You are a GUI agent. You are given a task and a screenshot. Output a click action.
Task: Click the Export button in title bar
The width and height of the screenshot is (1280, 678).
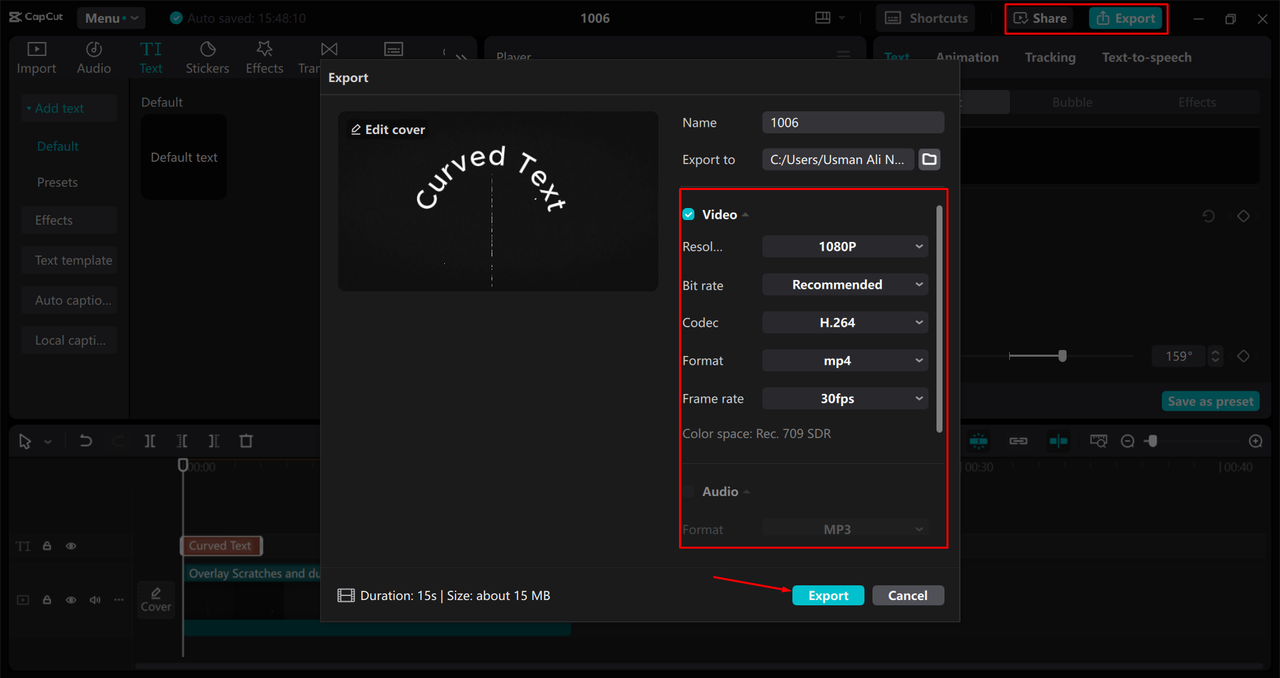1125,18
